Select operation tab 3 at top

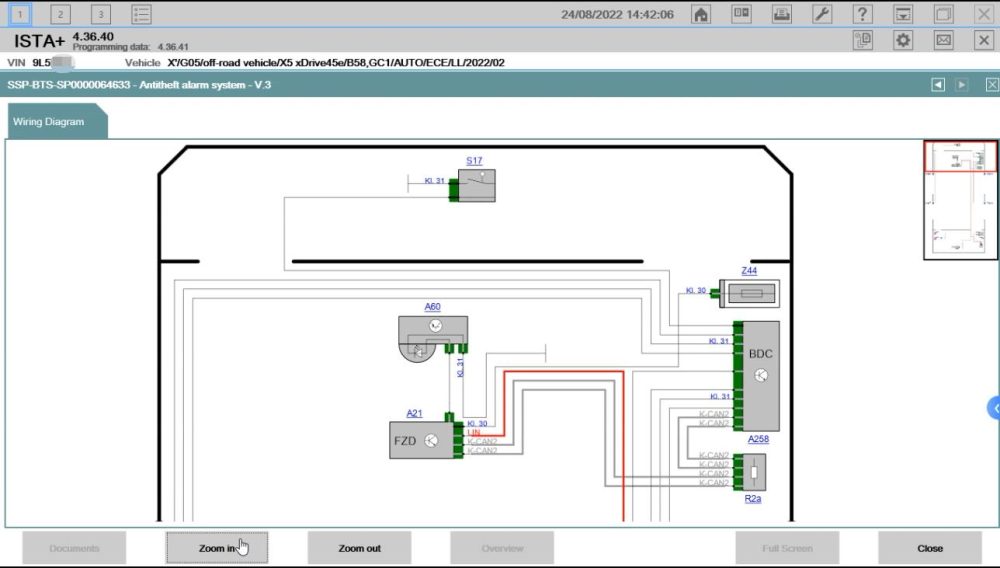click(101, 14)
